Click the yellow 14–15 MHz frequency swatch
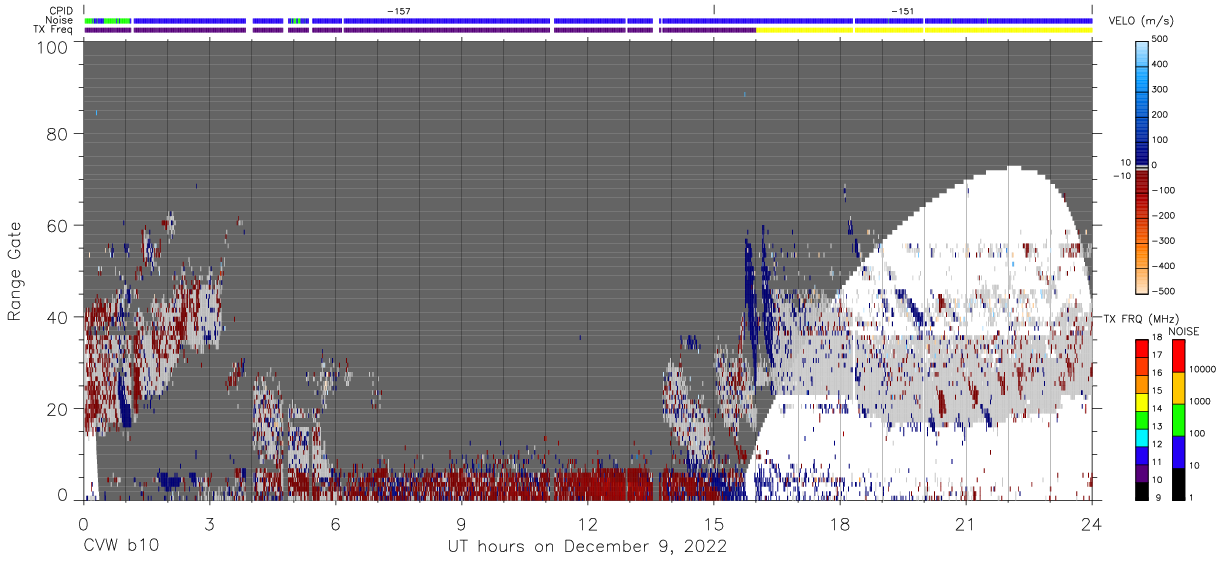The image size is (1228, 567). pyautogui.click(x=1142, y=401)
